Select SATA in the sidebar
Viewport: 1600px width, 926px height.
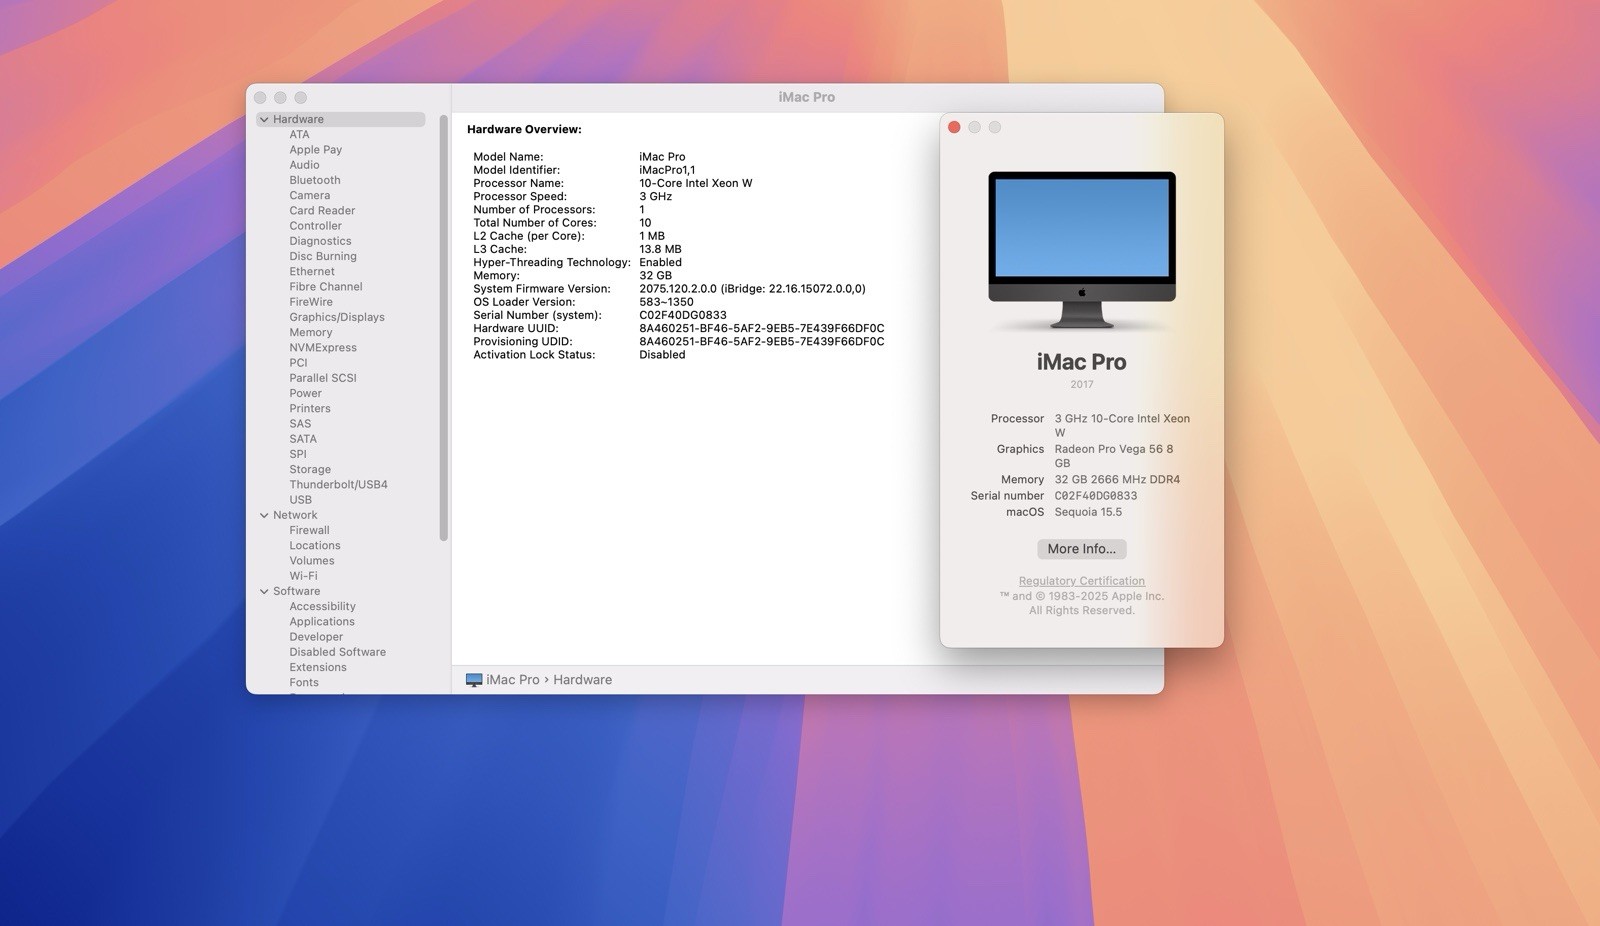point(303,439)
